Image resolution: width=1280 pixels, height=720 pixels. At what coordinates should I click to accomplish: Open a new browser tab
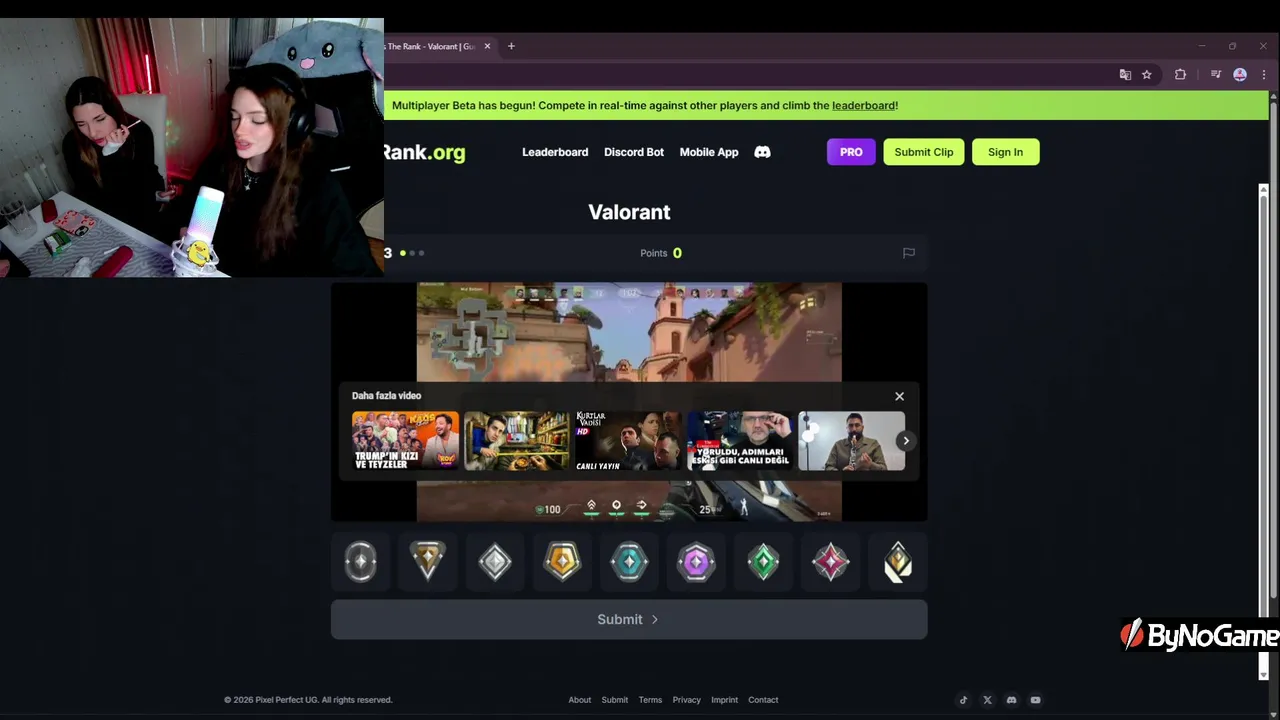point(511,46)
